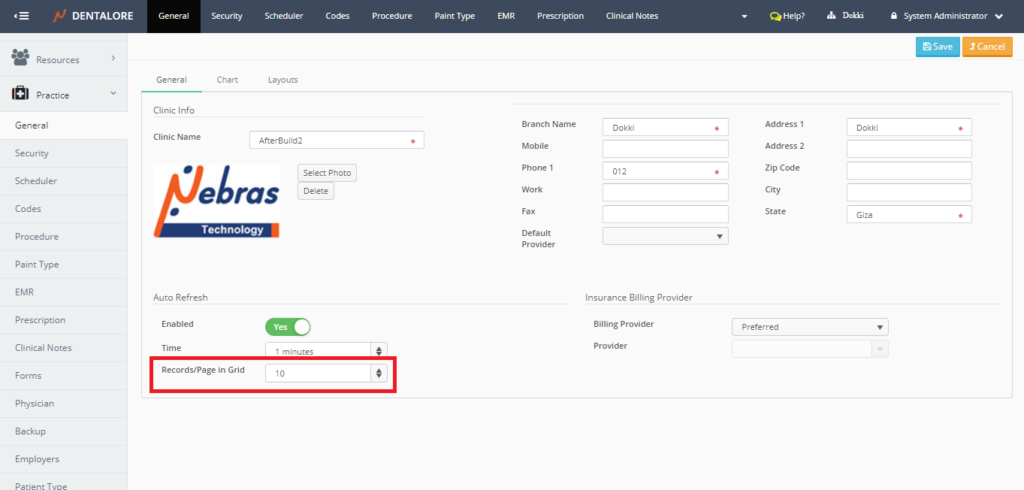Viewport: 1024px width, 490px height.
Task: Adjust the Auto Refresh Time stepper arrows
Action: (x=378, y=351)
